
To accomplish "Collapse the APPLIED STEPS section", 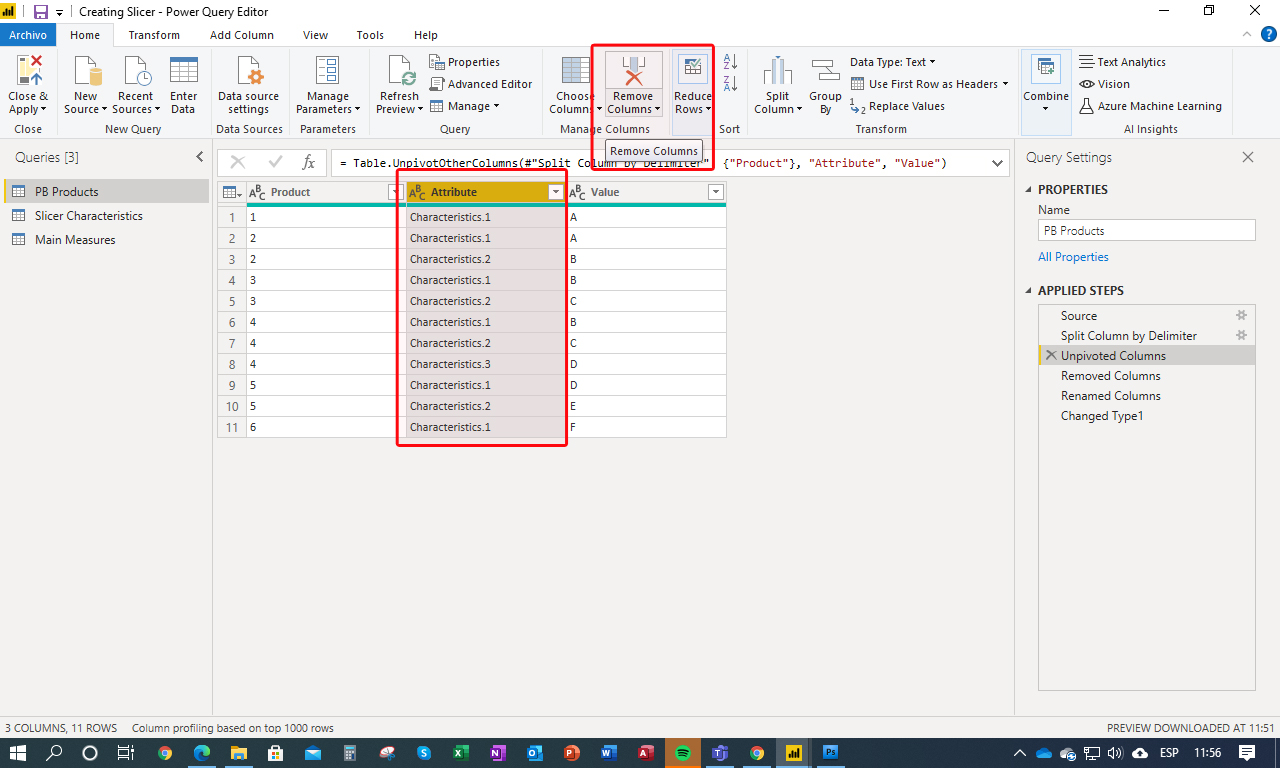I will pyautogui.click(x=1030, y=290).
